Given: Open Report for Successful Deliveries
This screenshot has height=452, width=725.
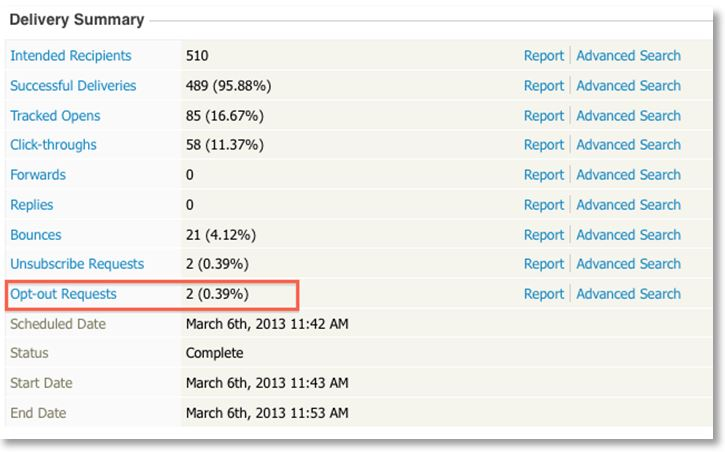Looking at the screenshot, I should point(544,86).
